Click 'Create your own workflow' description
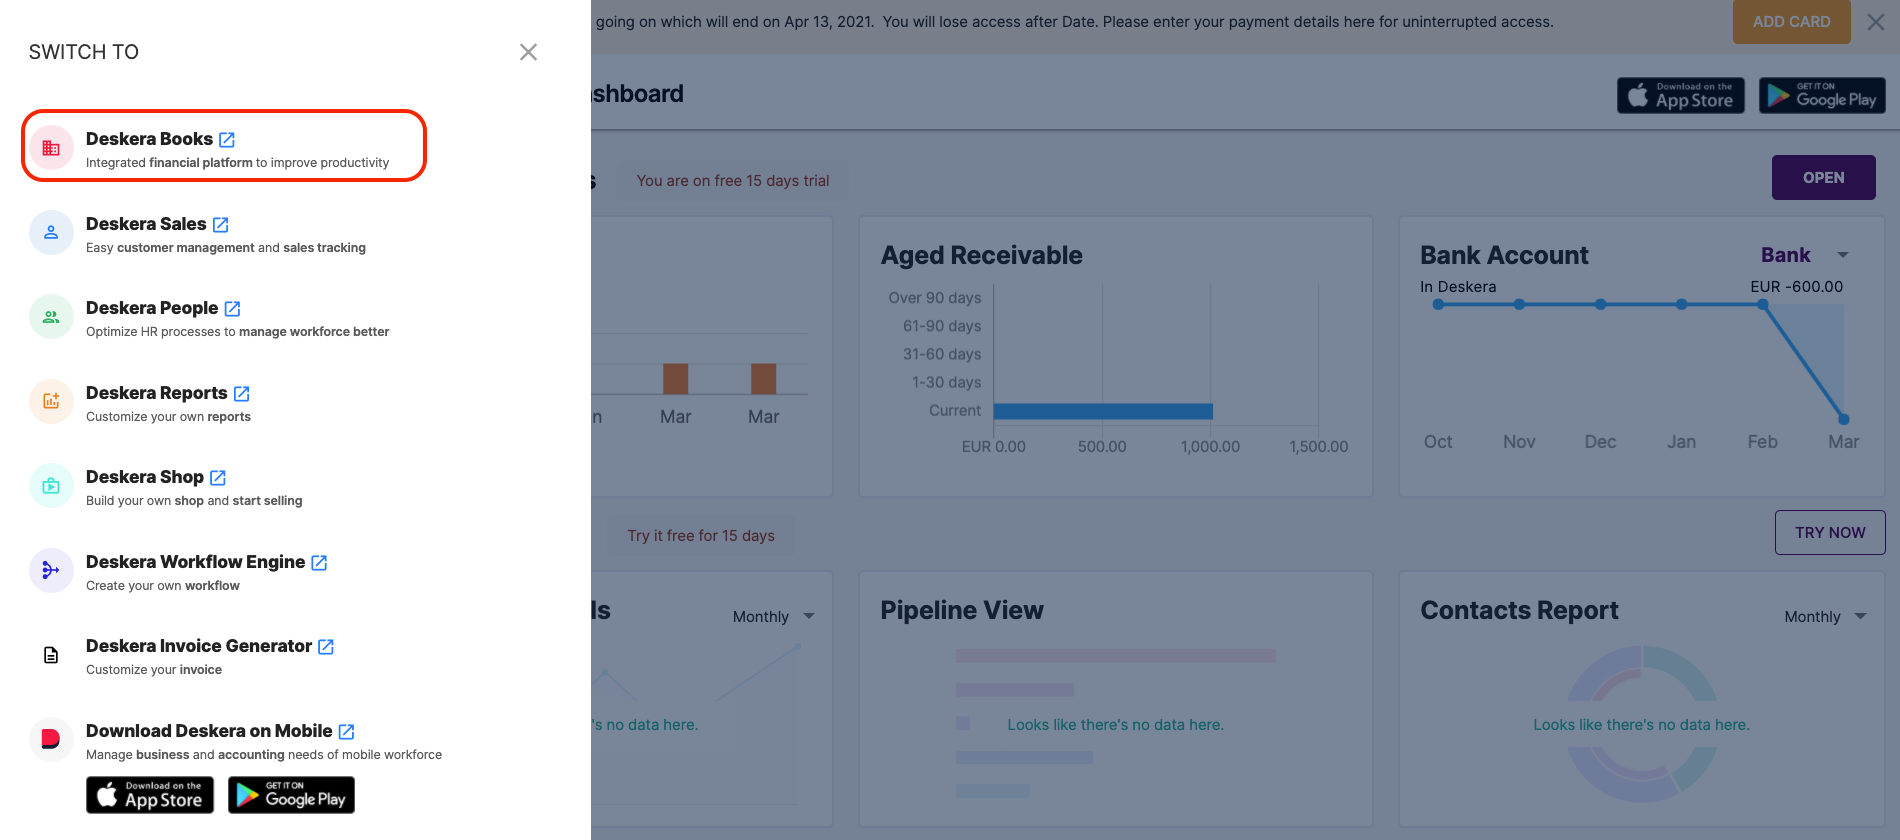Viewport: 1900px width, 840px height. (163, 586)
